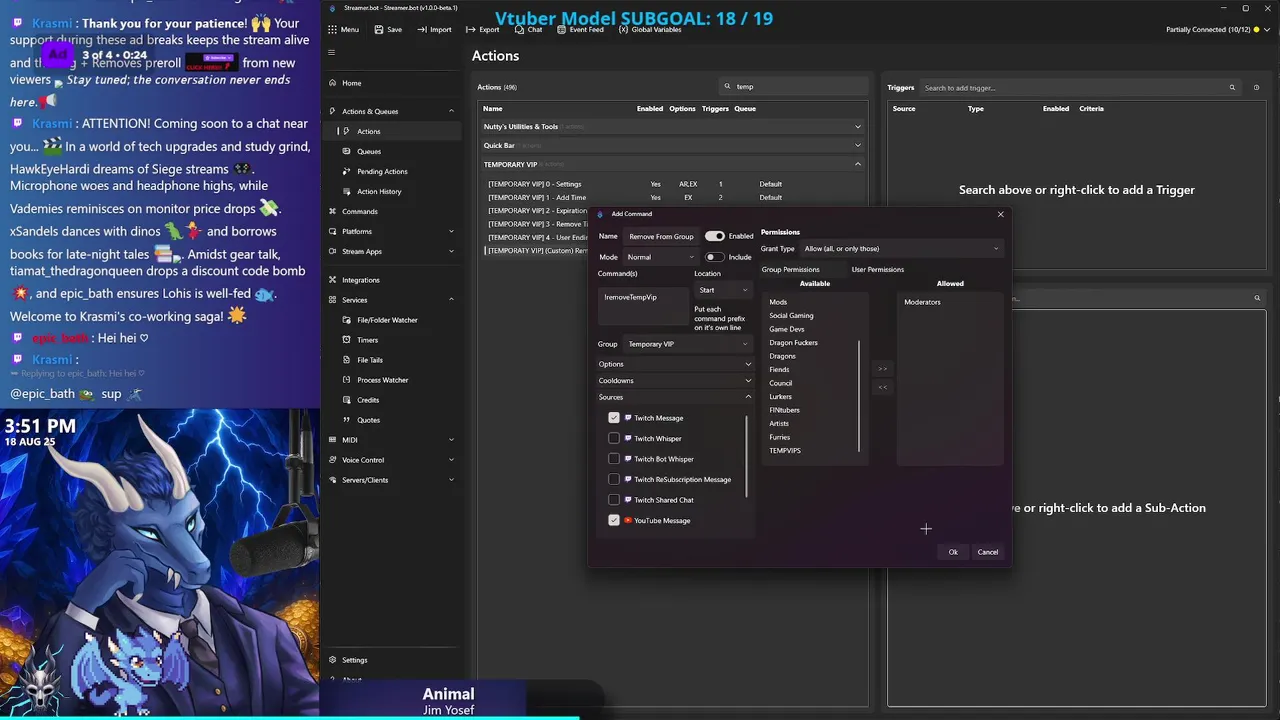Expand the Quick Bar action group
Screen dimensions: 1280x720
pyautogui.click(x=672, y=145)
